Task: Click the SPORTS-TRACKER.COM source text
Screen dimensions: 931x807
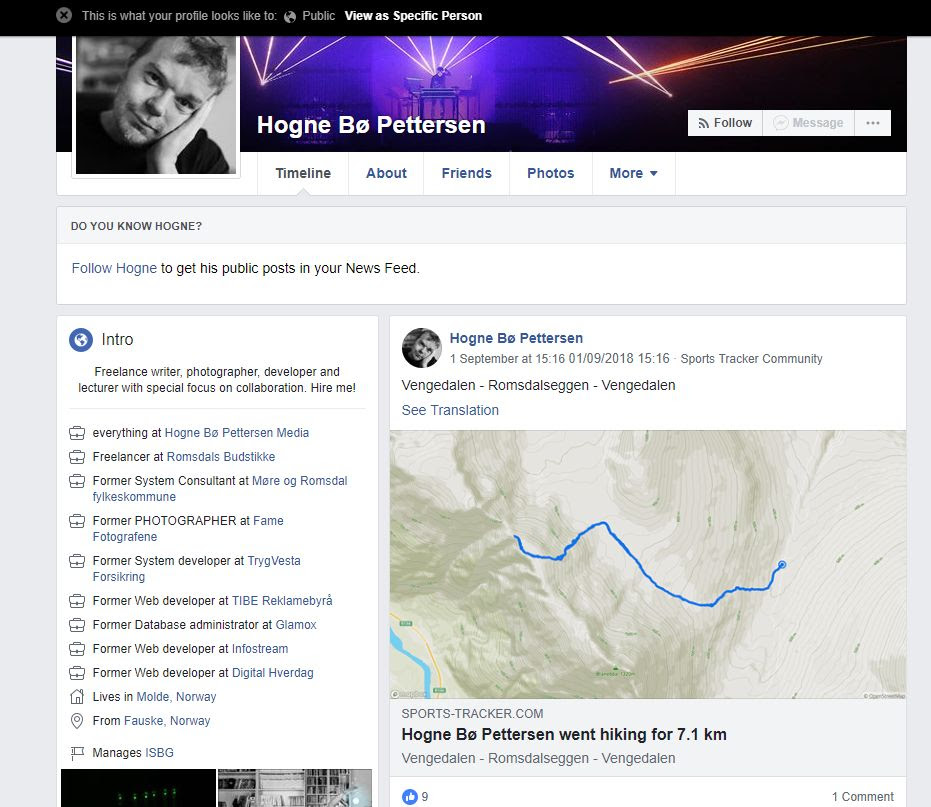Action: click(472, 714)
